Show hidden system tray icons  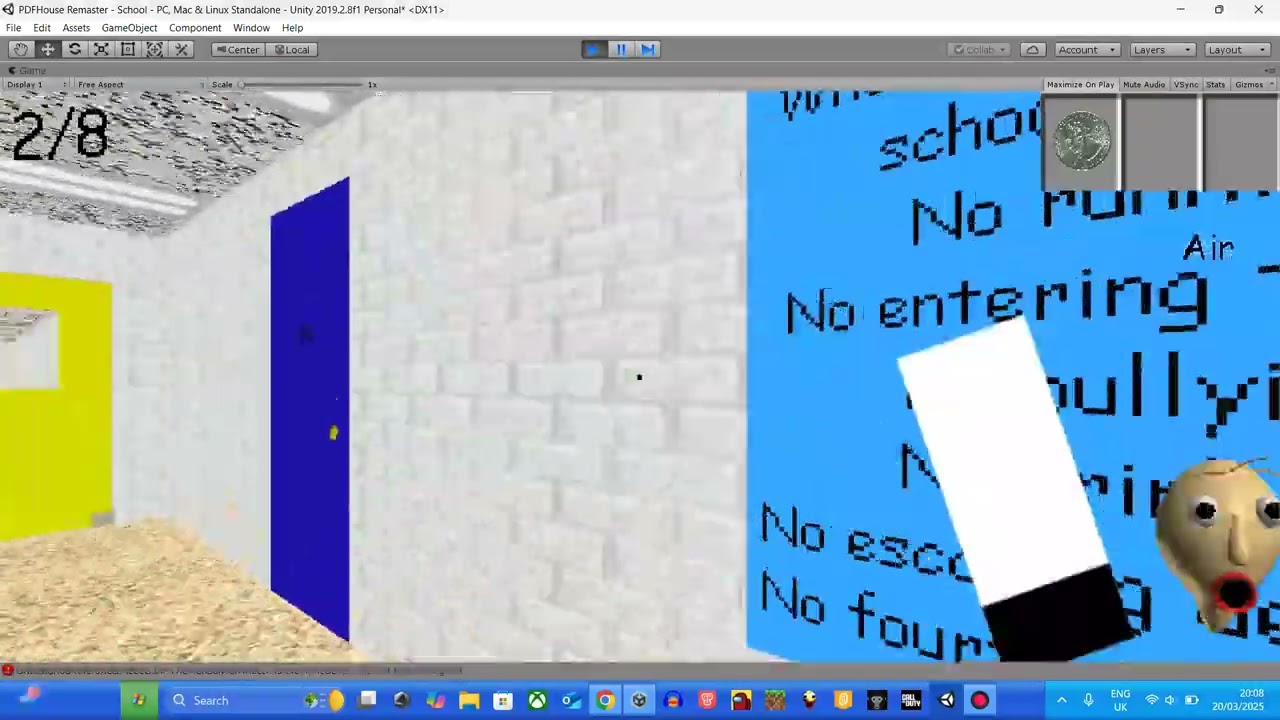point(1061,700)
